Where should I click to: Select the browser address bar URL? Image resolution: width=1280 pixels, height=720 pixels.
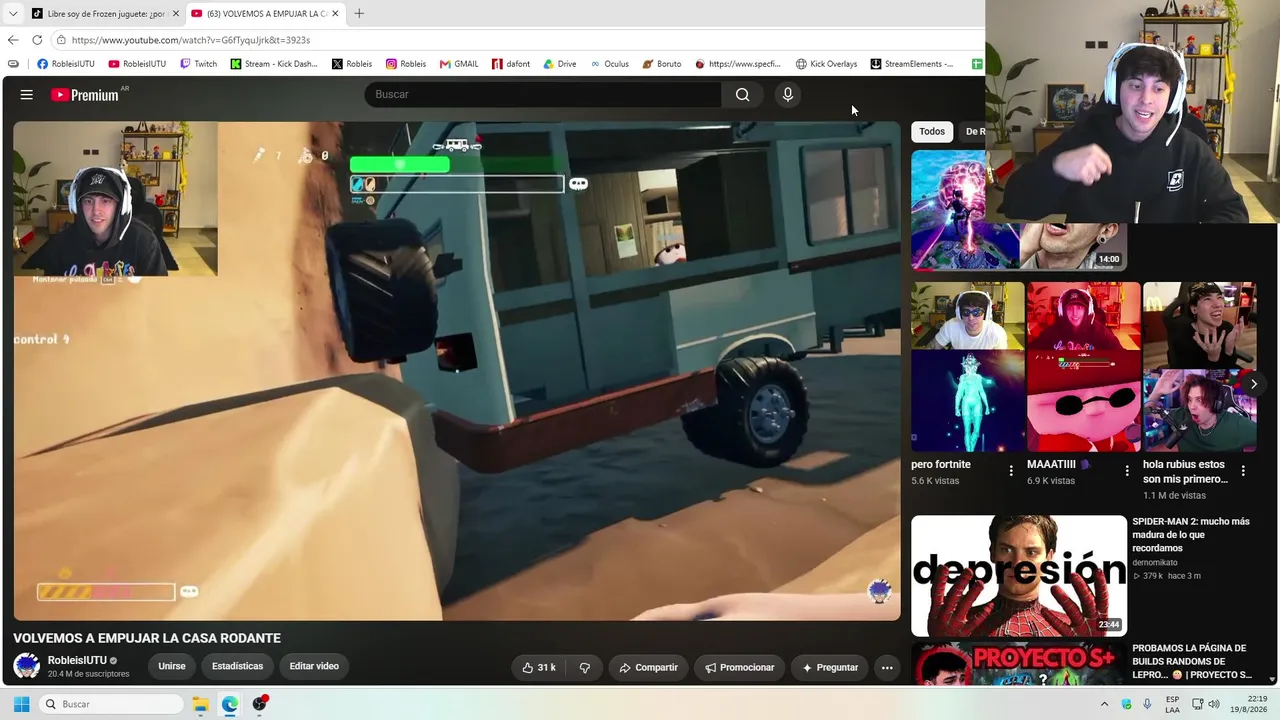point(191,40)
